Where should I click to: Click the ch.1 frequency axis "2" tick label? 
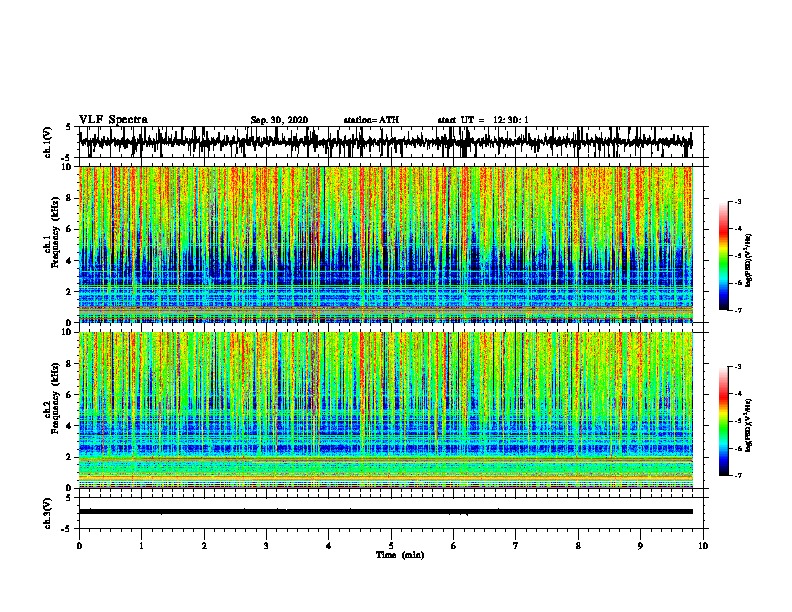click(70, 291)
